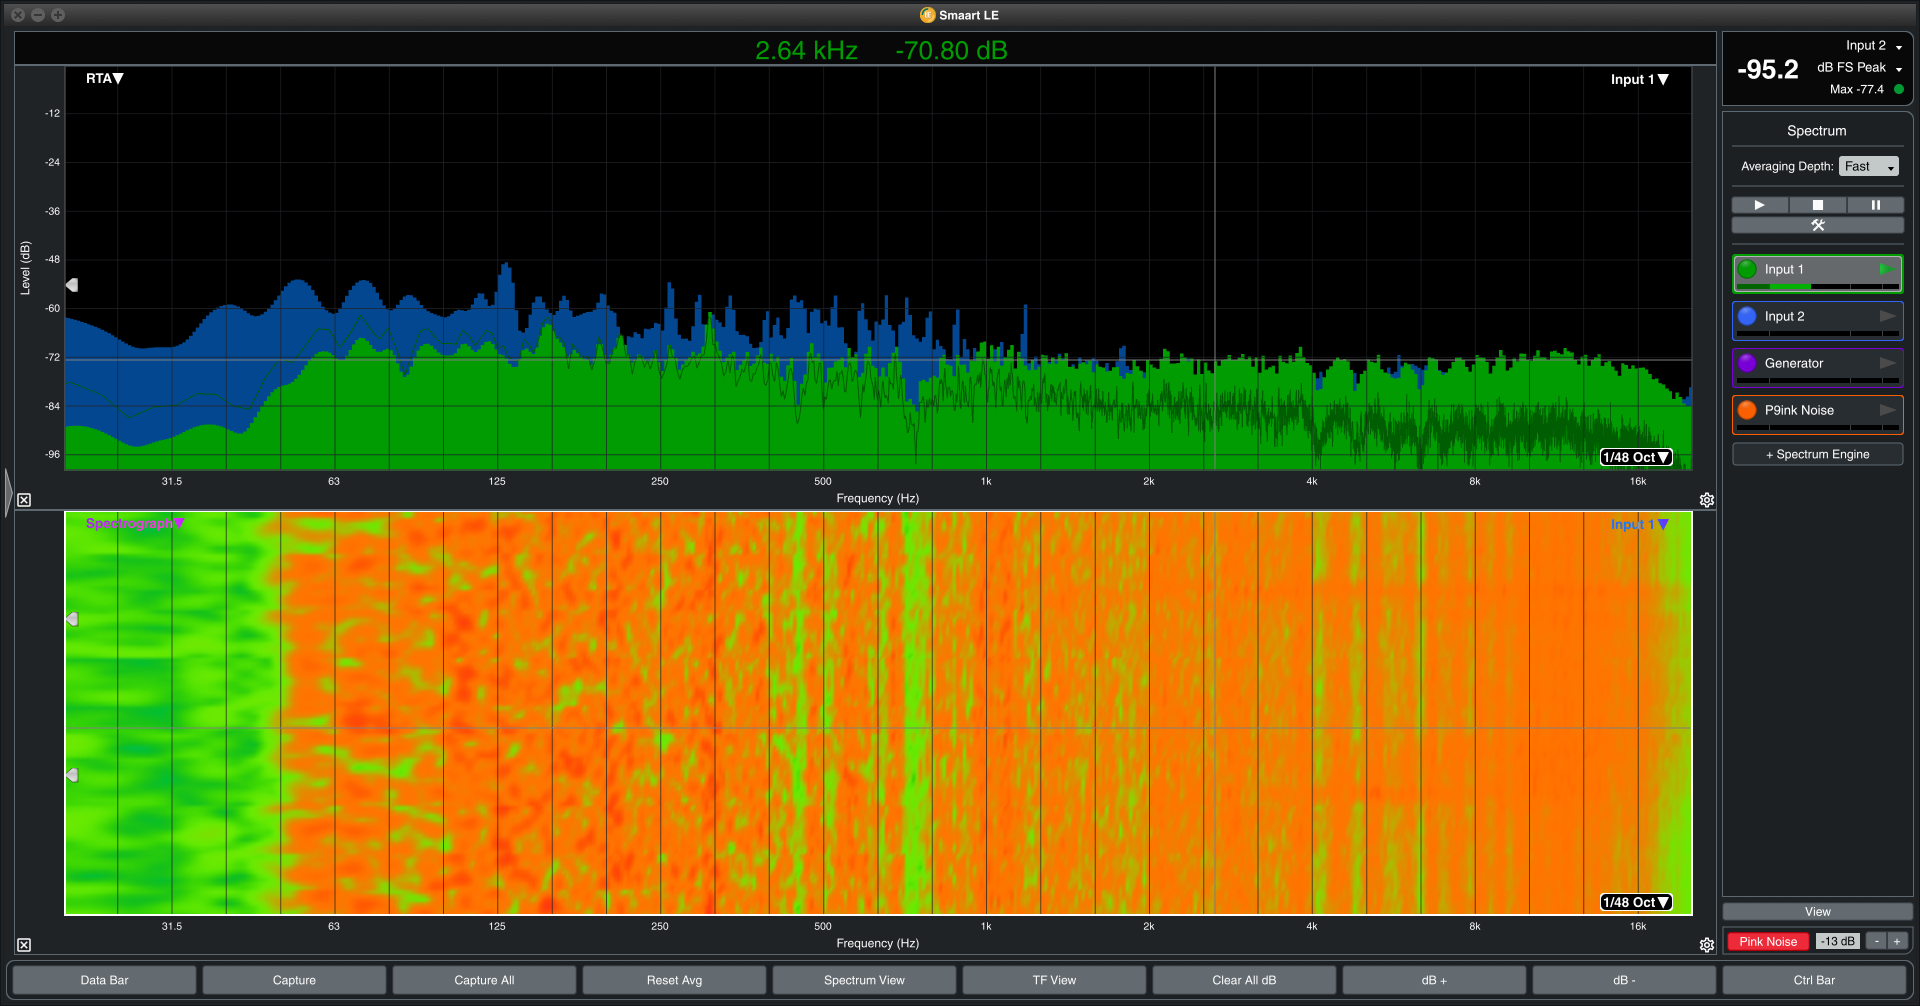1920x1006 pixels.
Task: Click the lower Spectrograph threshold handle
Action: click(72, 775)
